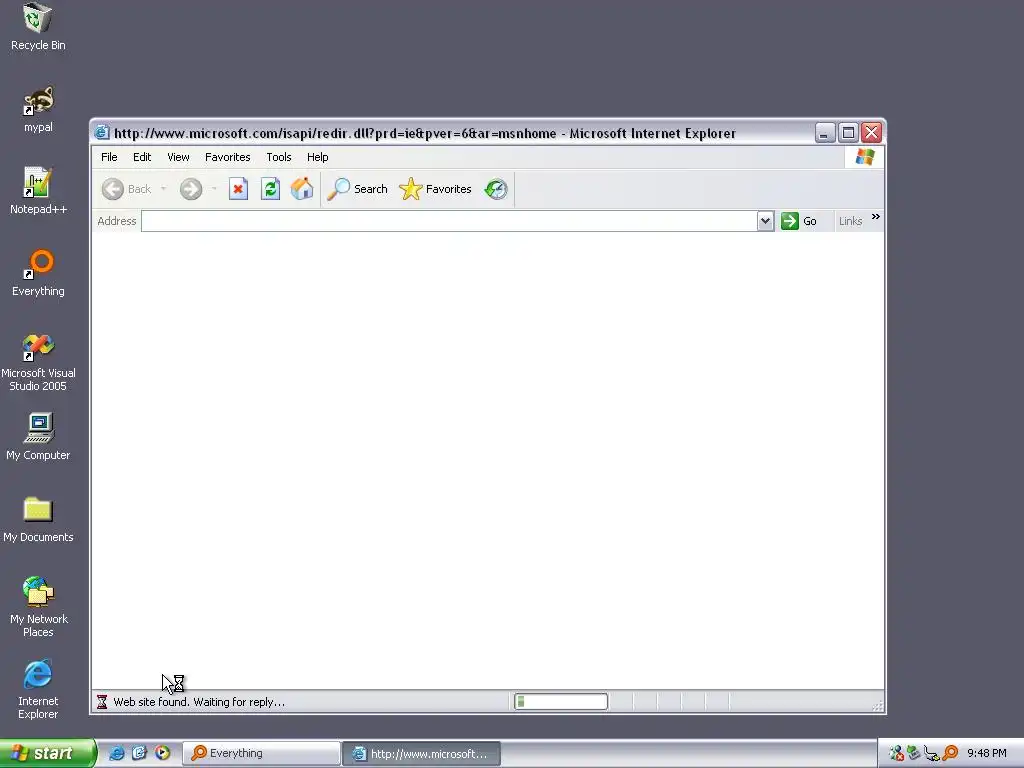Screen dimensions: 1024x768
Task: Click the Links toolbar label
Action: point(850,221)
